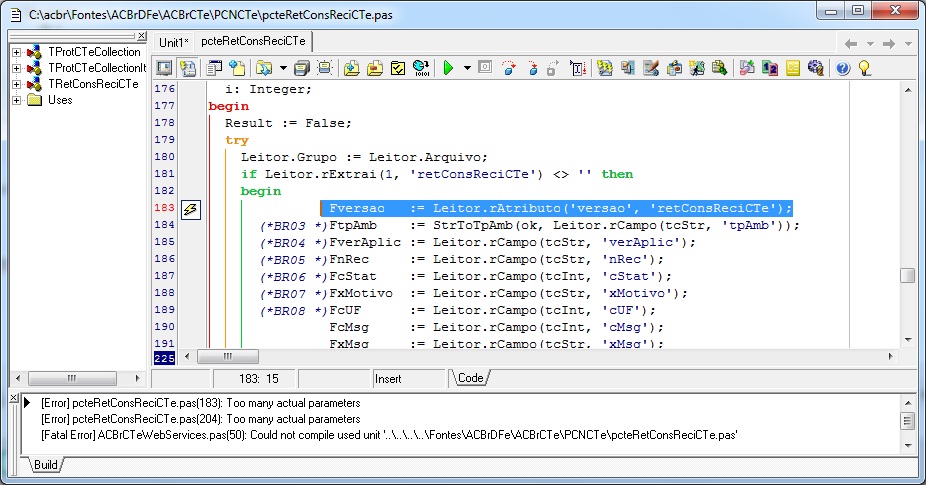Click the editor scrollbar down arrow
926x485 pixels.
click(908, 340)
